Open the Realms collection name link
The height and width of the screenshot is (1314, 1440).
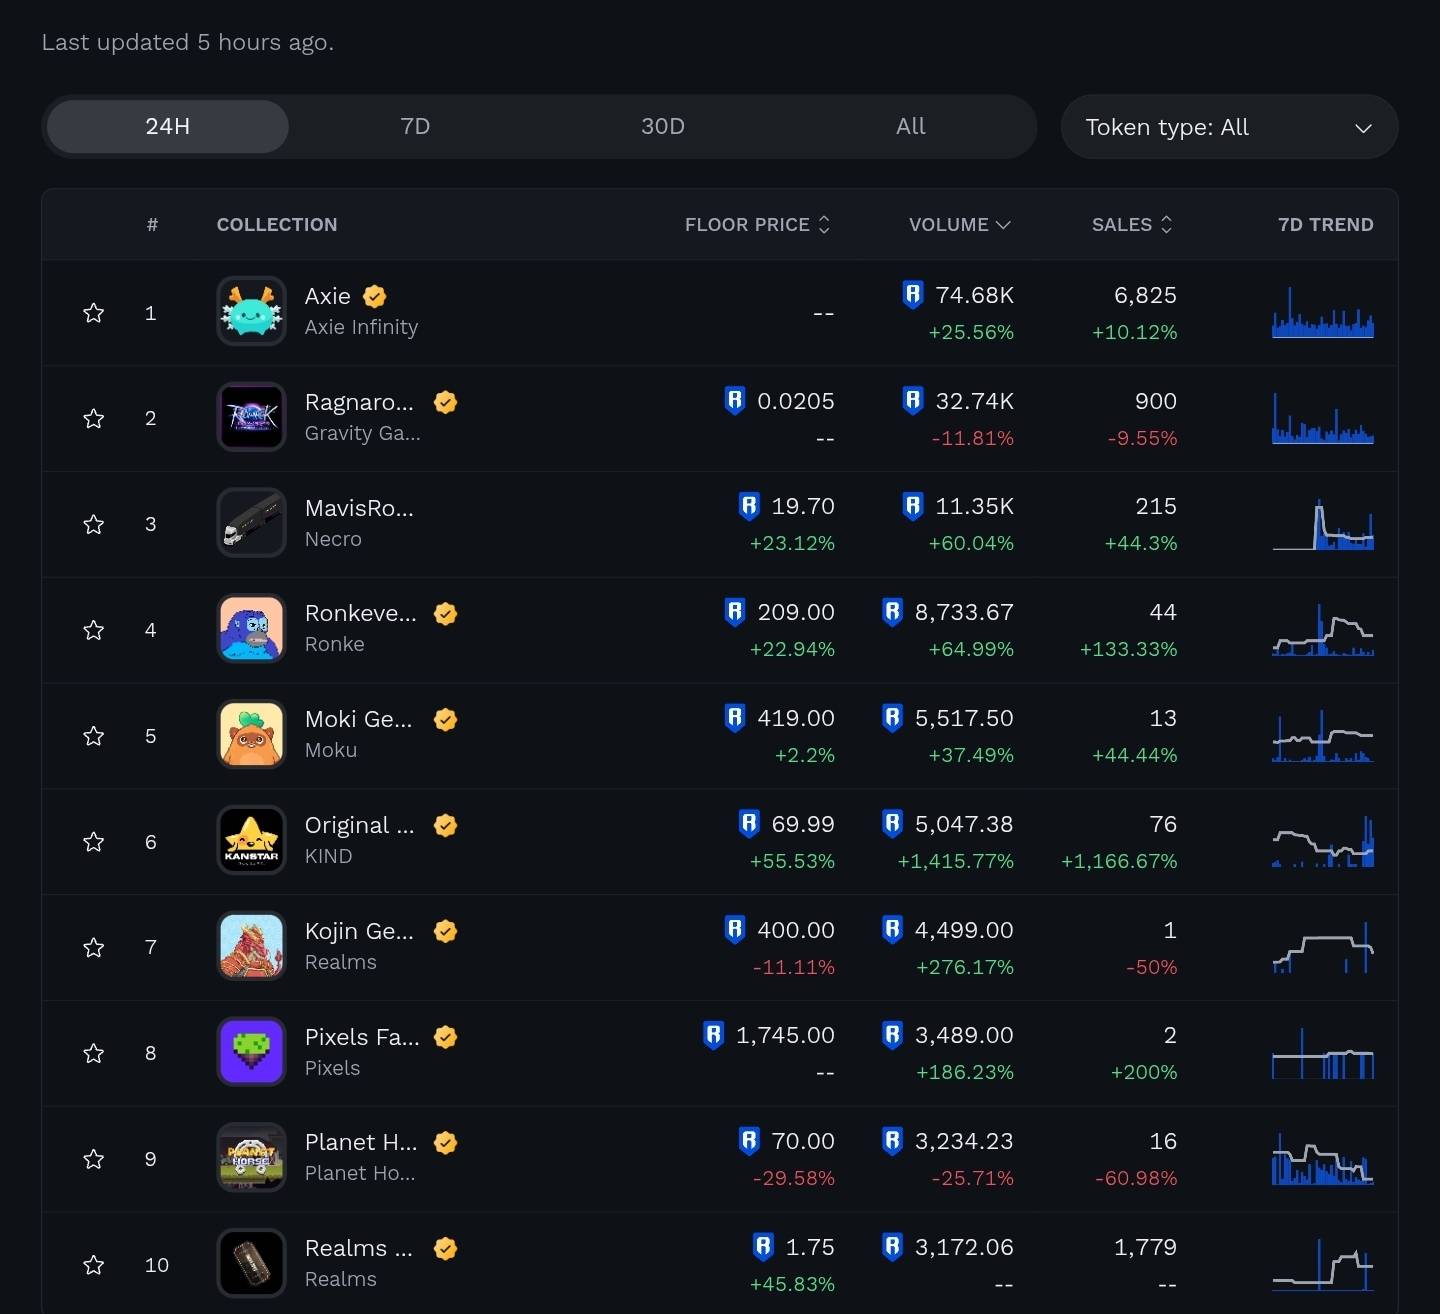358,1248
